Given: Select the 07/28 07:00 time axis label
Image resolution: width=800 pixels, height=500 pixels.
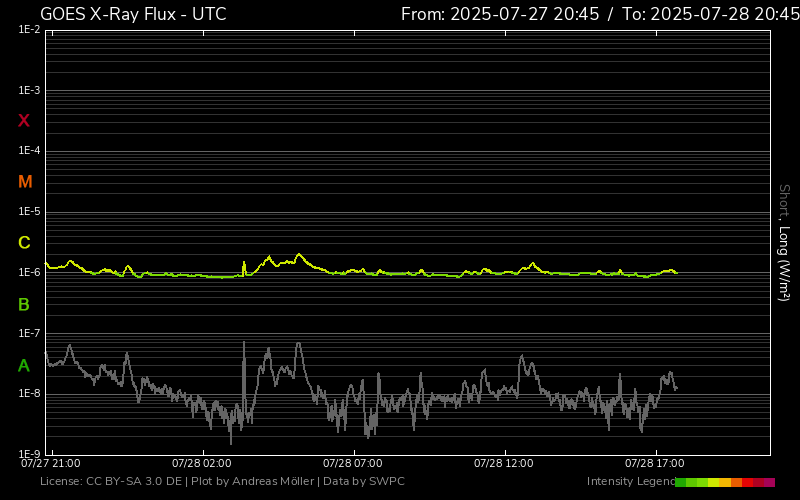Looking at the screenshot, I should tap(353, 464).
